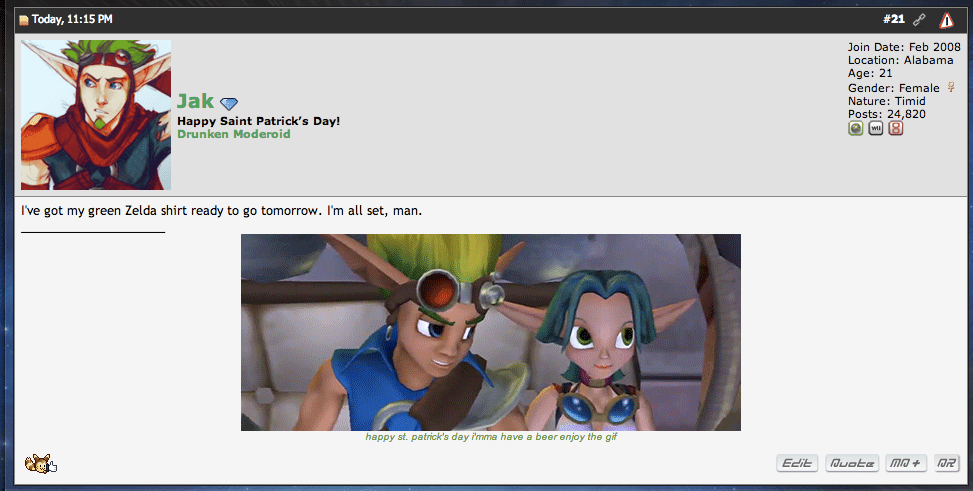Click the green Zelda shirt post message text

pyautogui.click(x=222, y=210)
